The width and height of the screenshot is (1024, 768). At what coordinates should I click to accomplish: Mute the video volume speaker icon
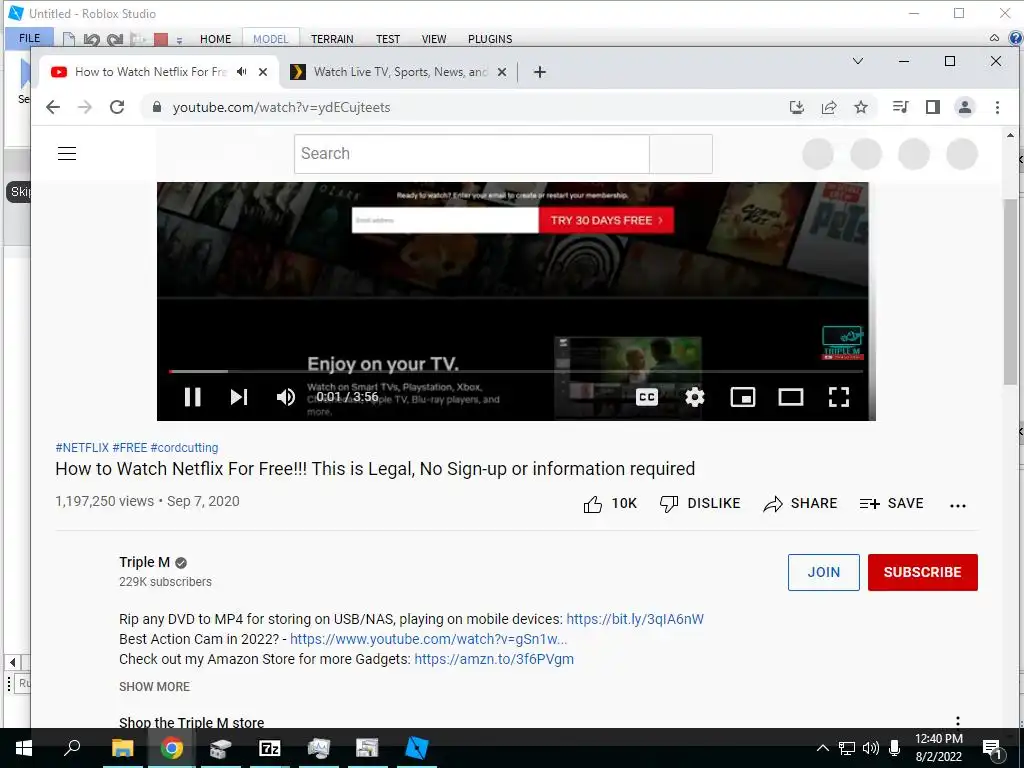point(285,397)
